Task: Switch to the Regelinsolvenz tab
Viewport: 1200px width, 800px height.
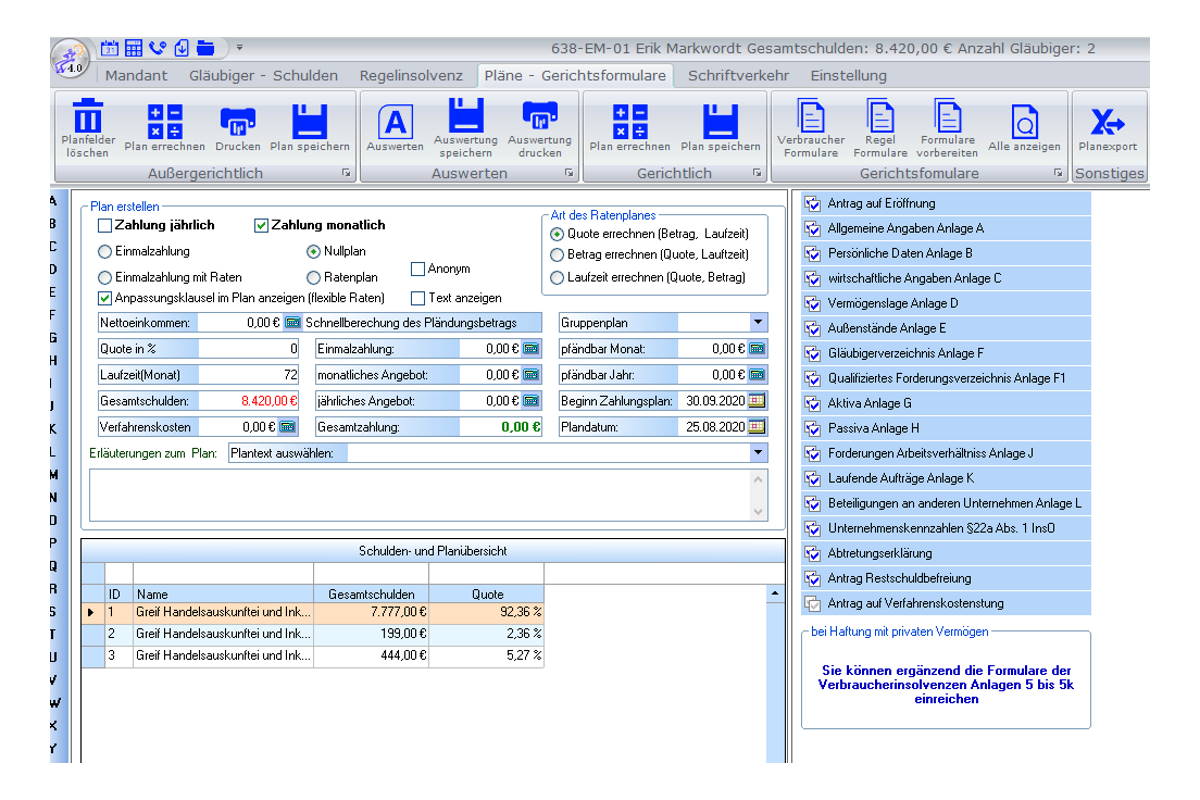Action: click(x=411, y=75)
